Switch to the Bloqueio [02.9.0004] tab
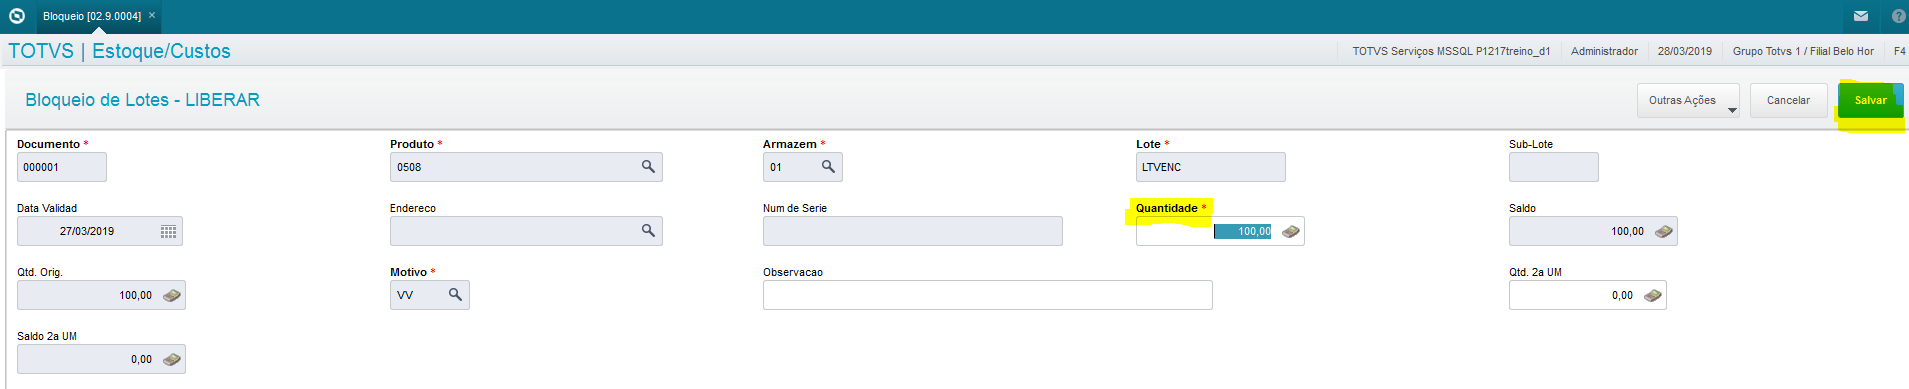Image resolution: width=1909 pixels, height=389 pixels. coord(92,16)
